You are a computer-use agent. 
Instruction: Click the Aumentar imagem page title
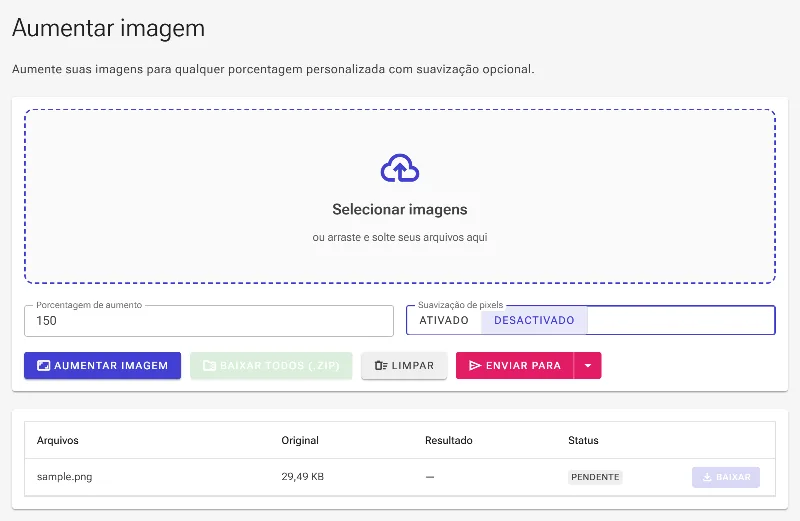pos(109,28)
